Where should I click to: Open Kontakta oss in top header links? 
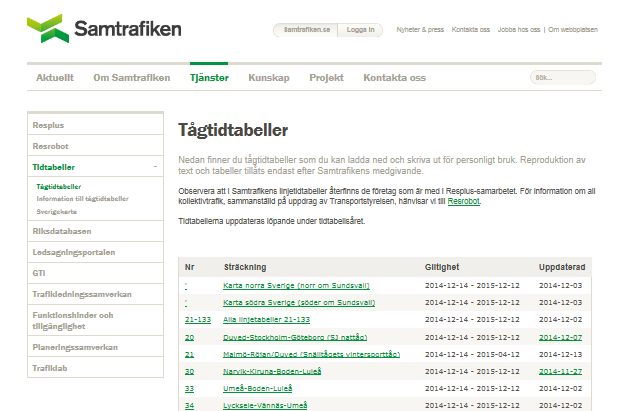470,29
